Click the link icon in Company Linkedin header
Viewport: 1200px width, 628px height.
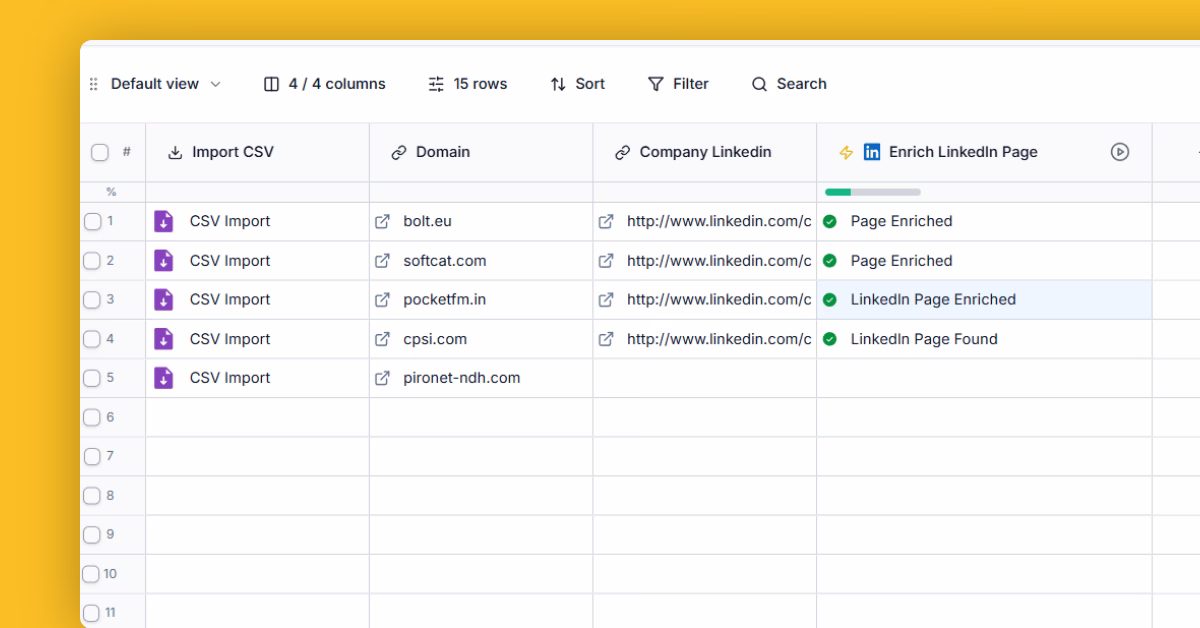point(622,152)
